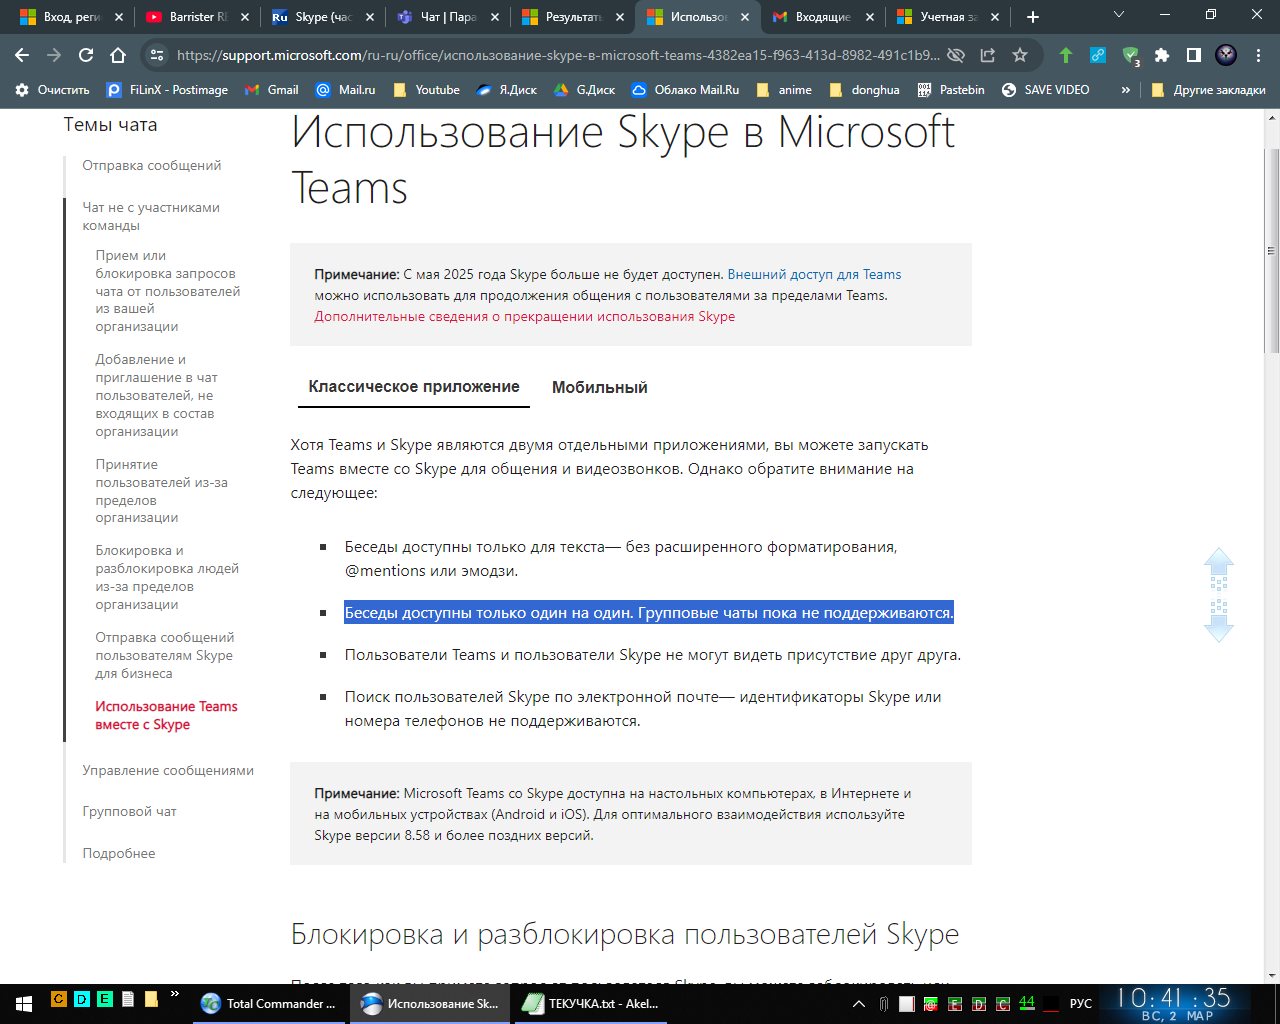Expand hidden system tray icons
The height and width of the screenshot is (1024, 1280).
point(859,1003)
